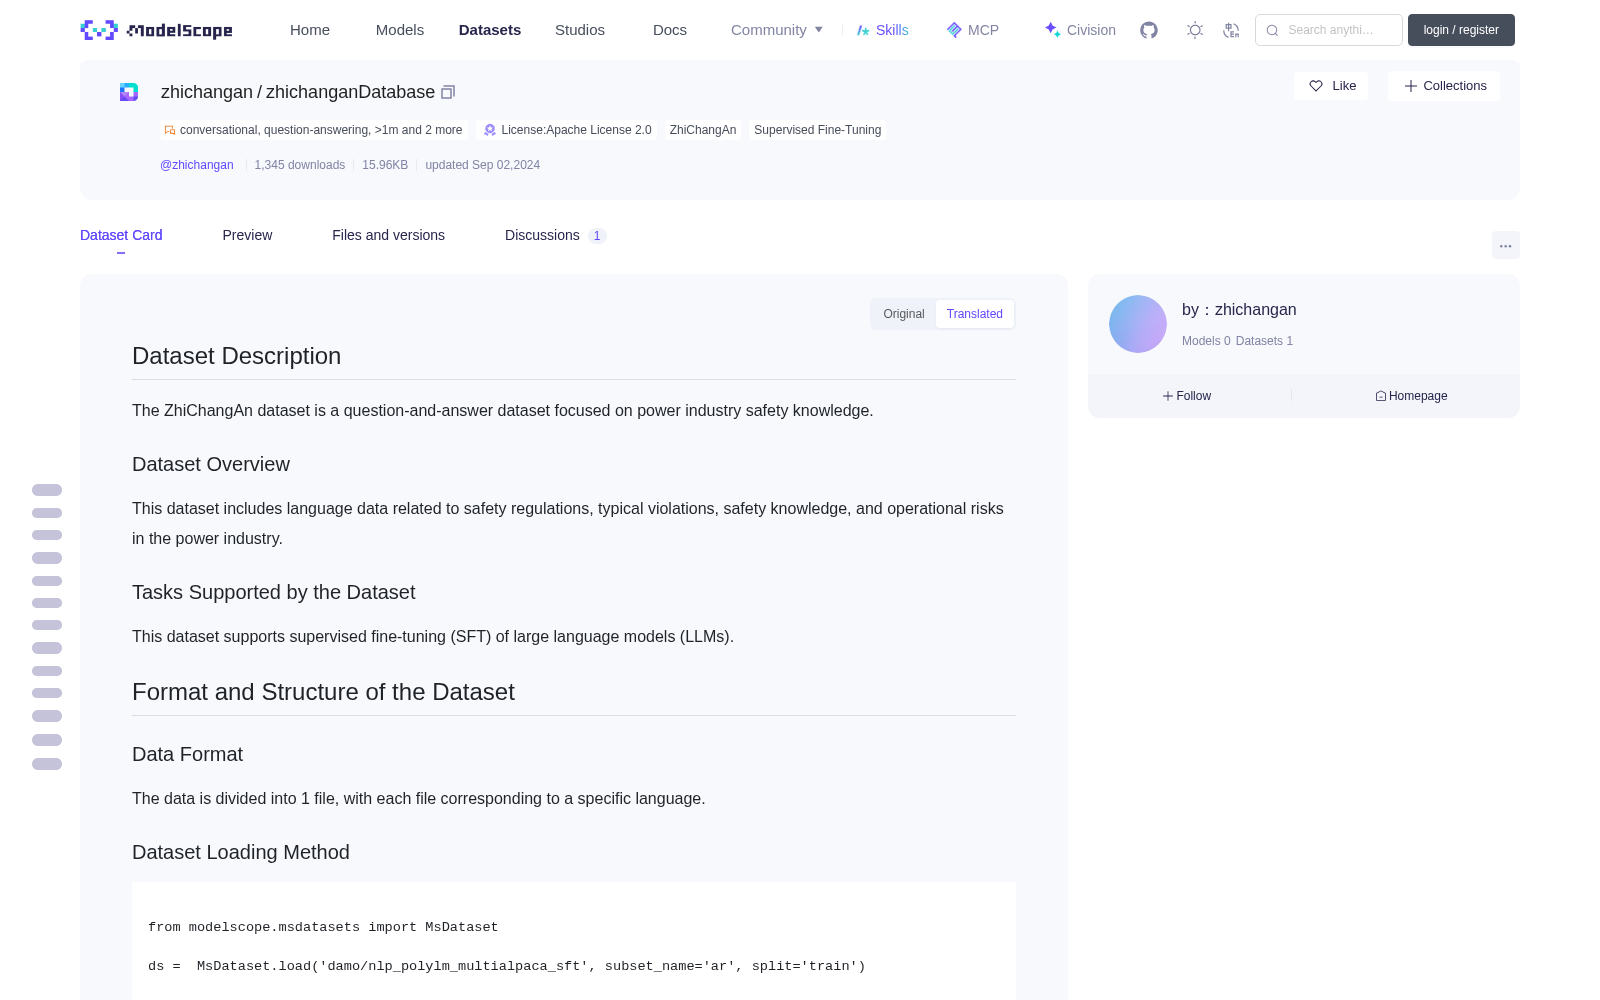Click the 'Models 0' count text
The height and width of the screenshot is (1000, 1600).
pyautogui.click(x=1206, y=341)
